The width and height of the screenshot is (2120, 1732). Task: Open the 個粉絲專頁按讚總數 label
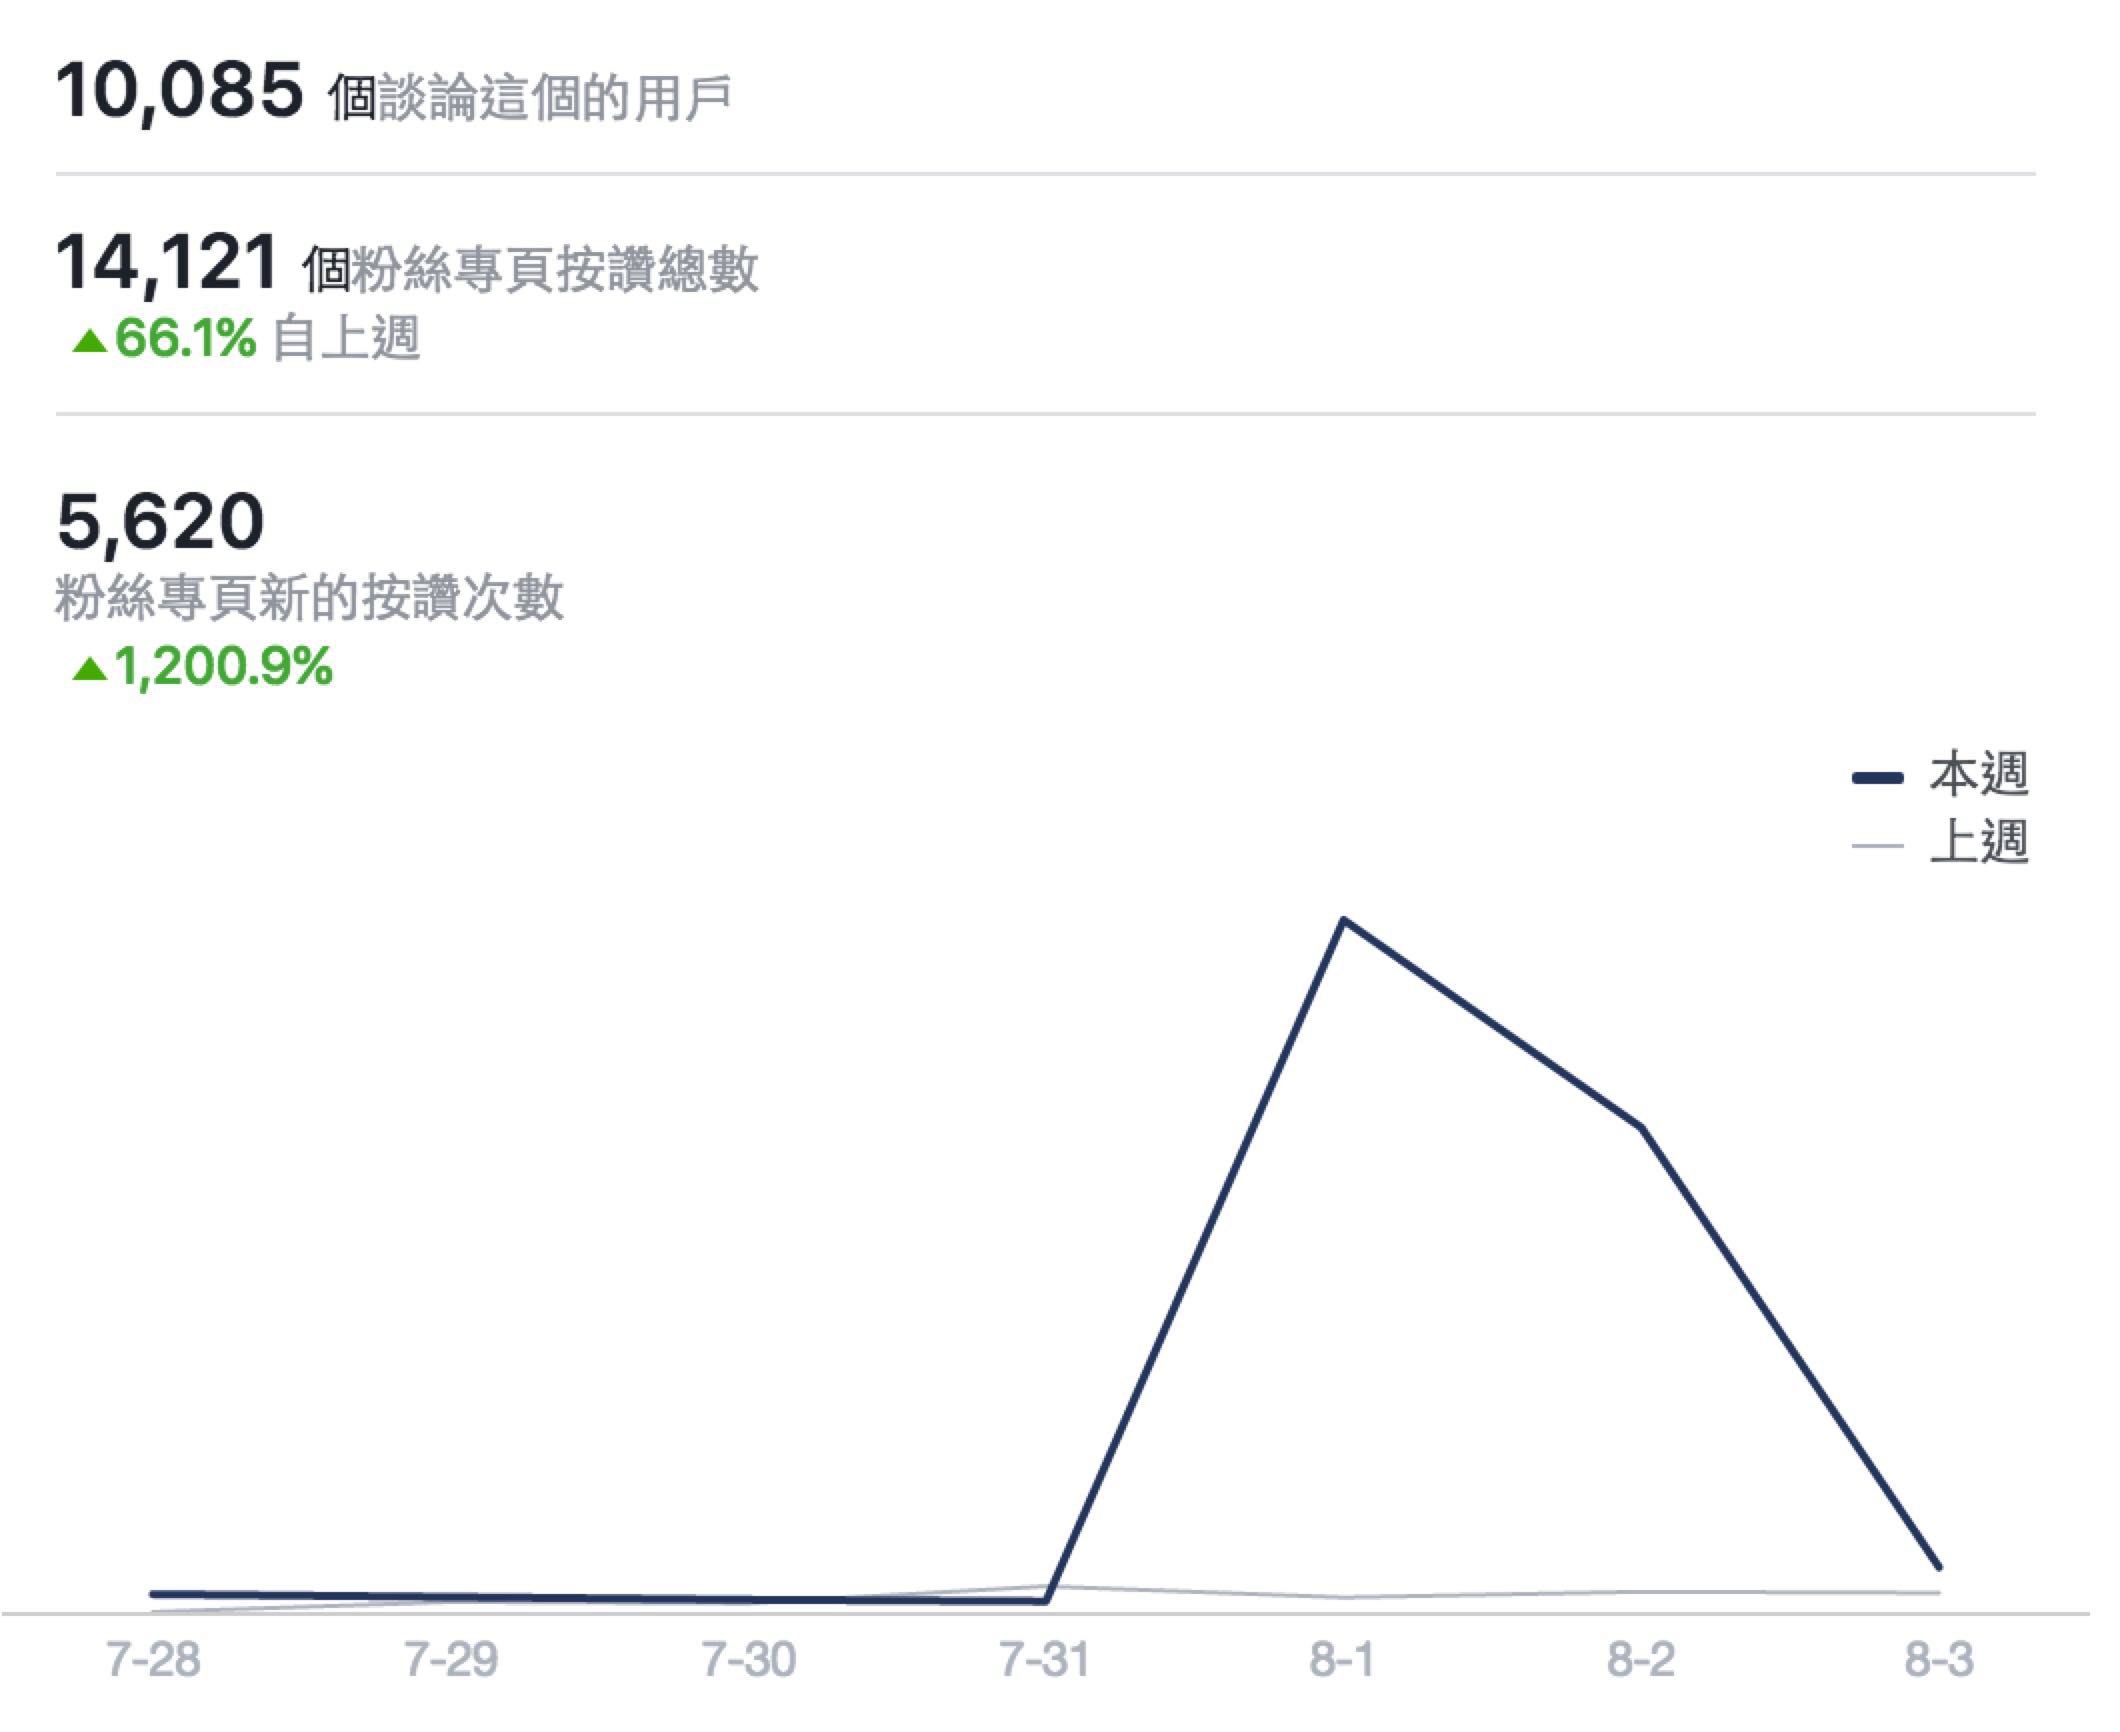click(x=530, y=270)
